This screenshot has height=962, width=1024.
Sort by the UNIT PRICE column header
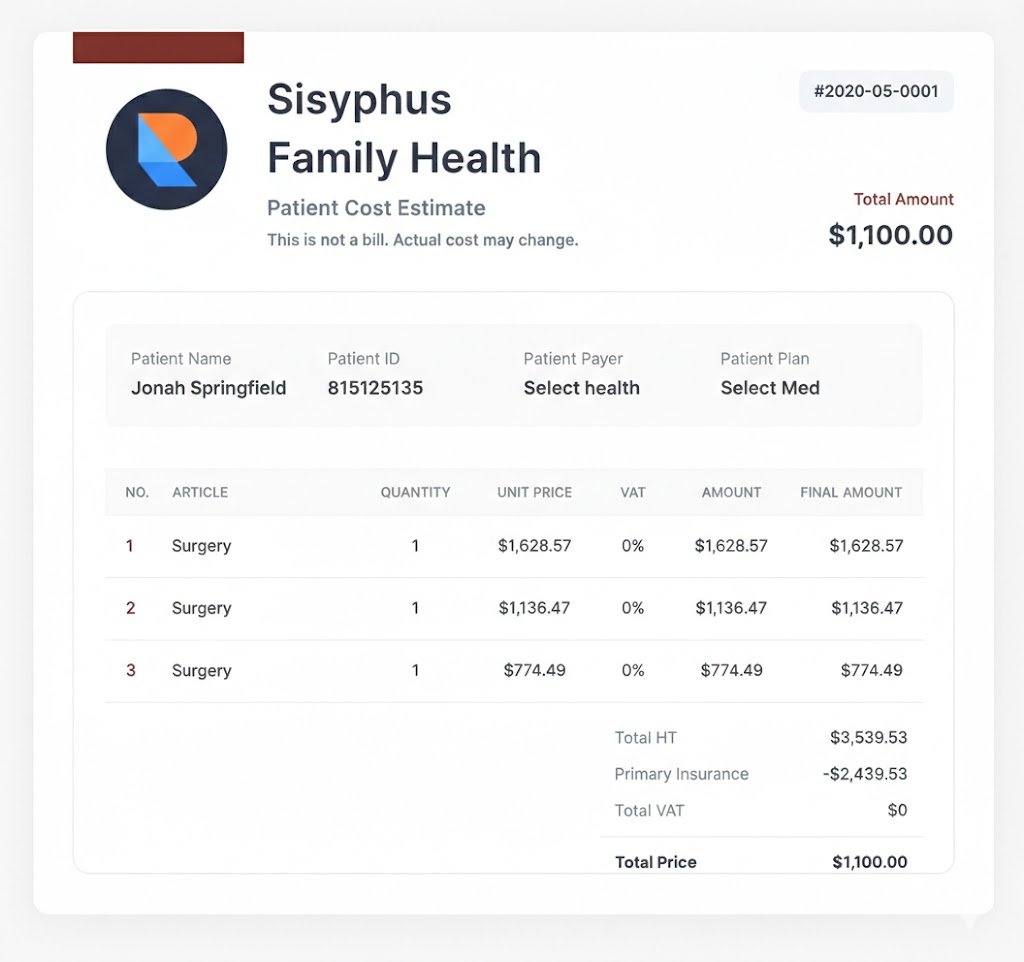534,492
